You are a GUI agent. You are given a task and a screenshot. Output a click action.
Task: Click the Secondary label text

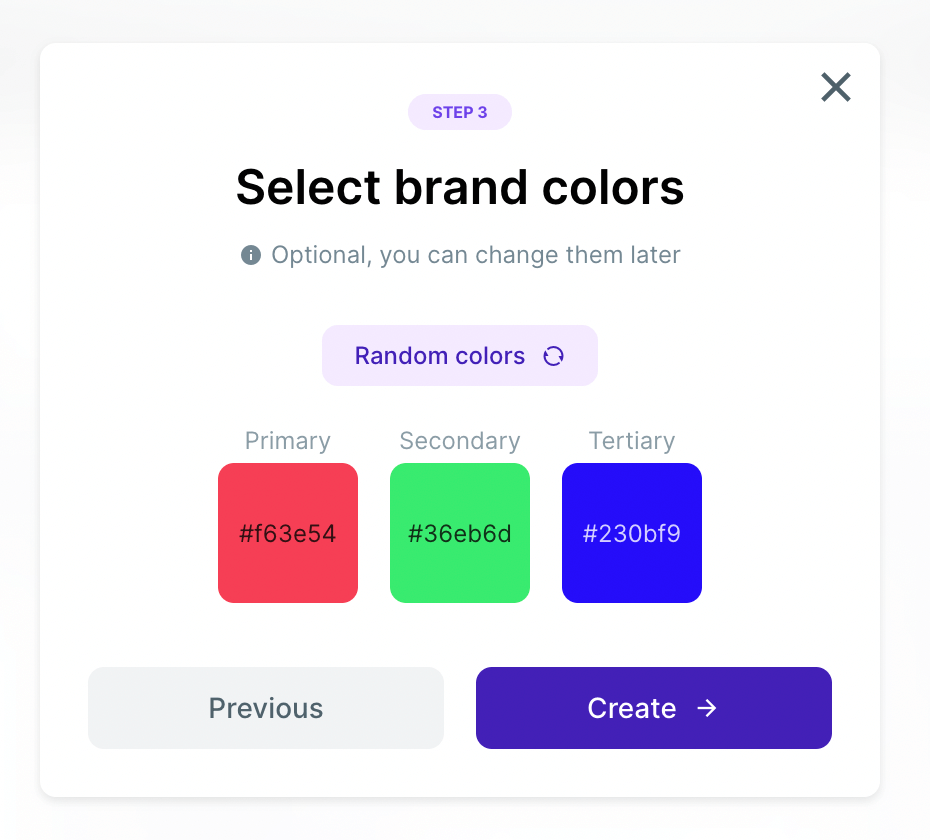point(460,441)
